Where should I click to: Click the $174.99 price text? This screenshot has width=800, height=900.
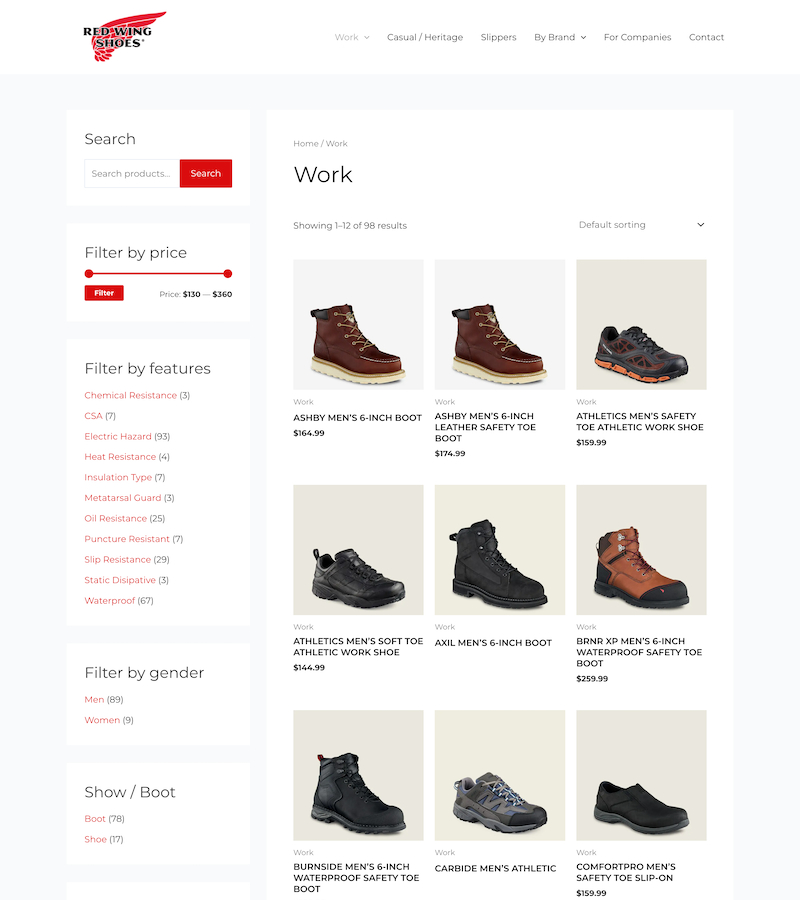(x=450, y=453)
